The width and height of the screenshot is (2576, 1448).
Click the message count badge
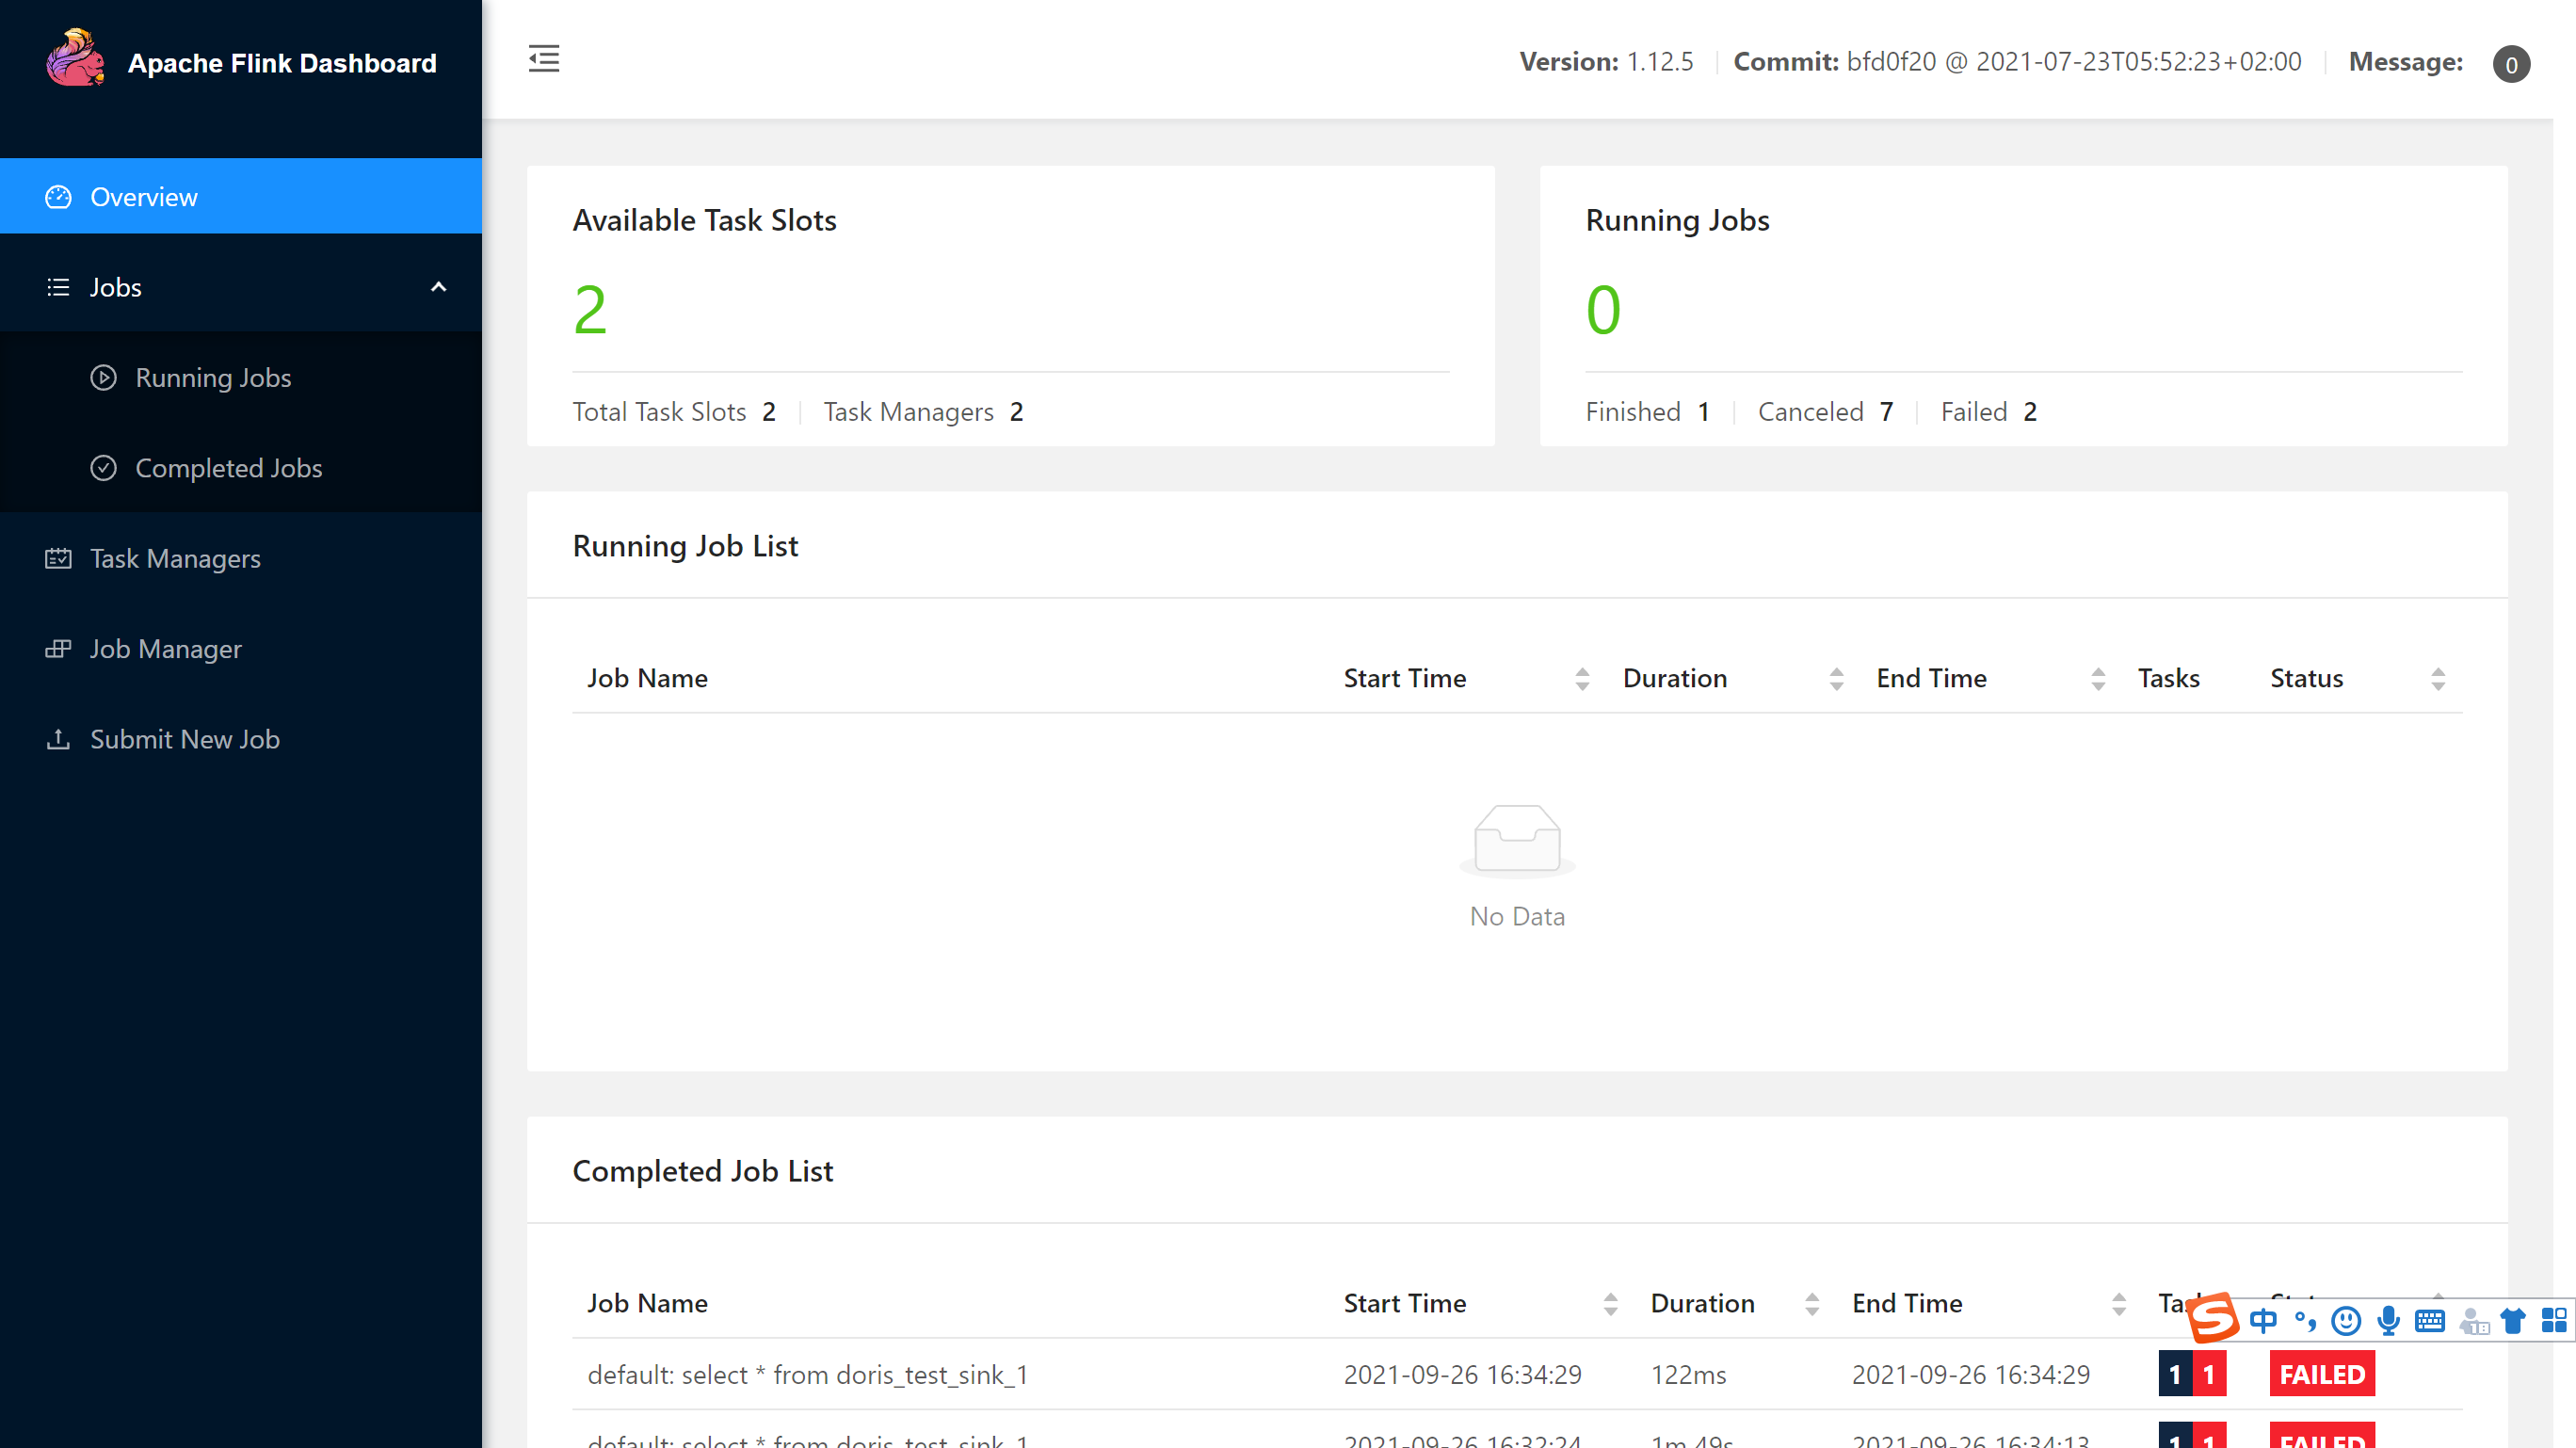click(x=2510, y=64)
